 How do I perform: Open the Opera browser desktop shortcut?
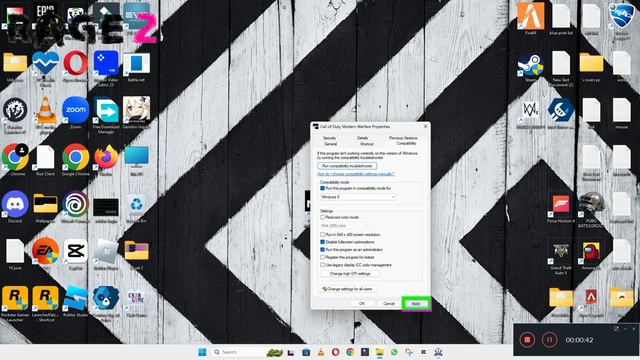coord(76,64)
